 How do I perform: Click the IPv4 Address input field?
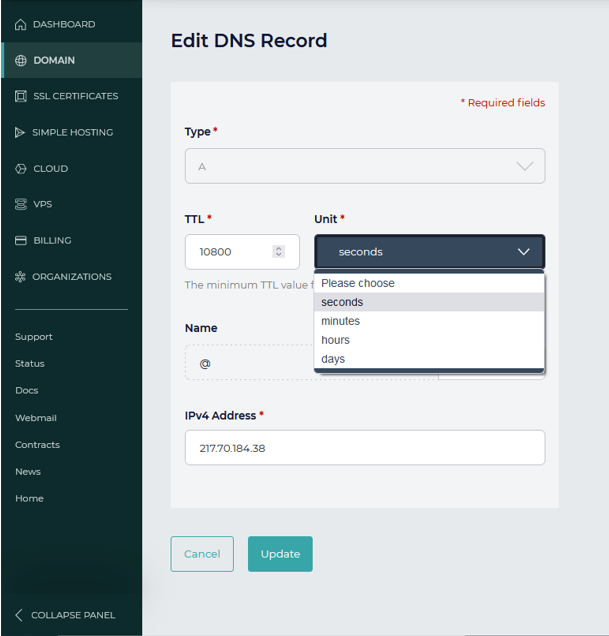365,448
